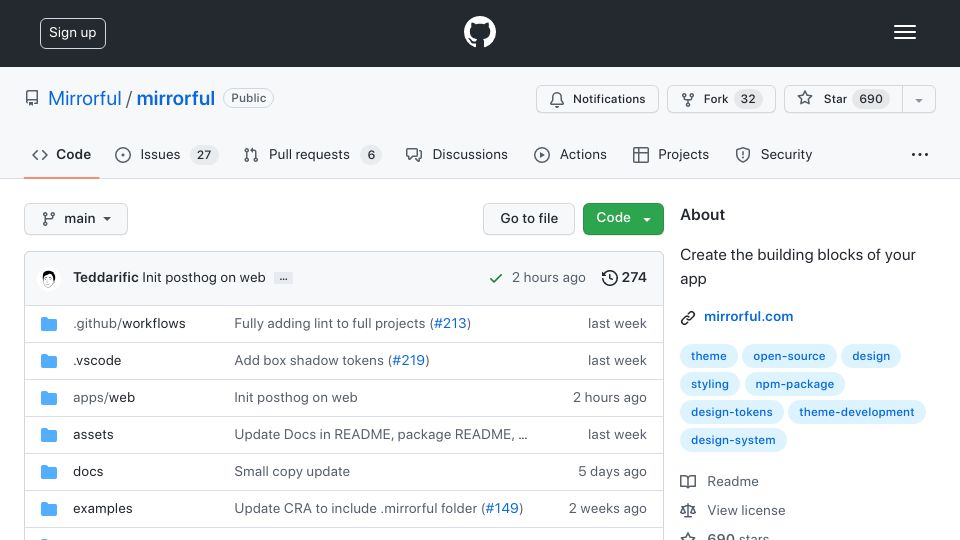Open the assets folder

tap(93, 435)
